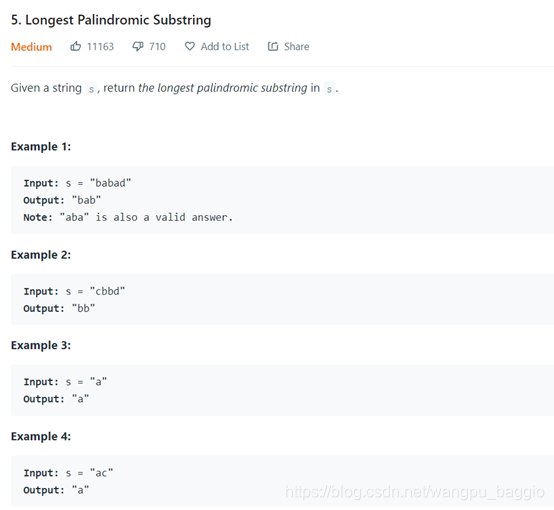Click the input string "ac"
This screenshot has width=554, height=510.
101,473
